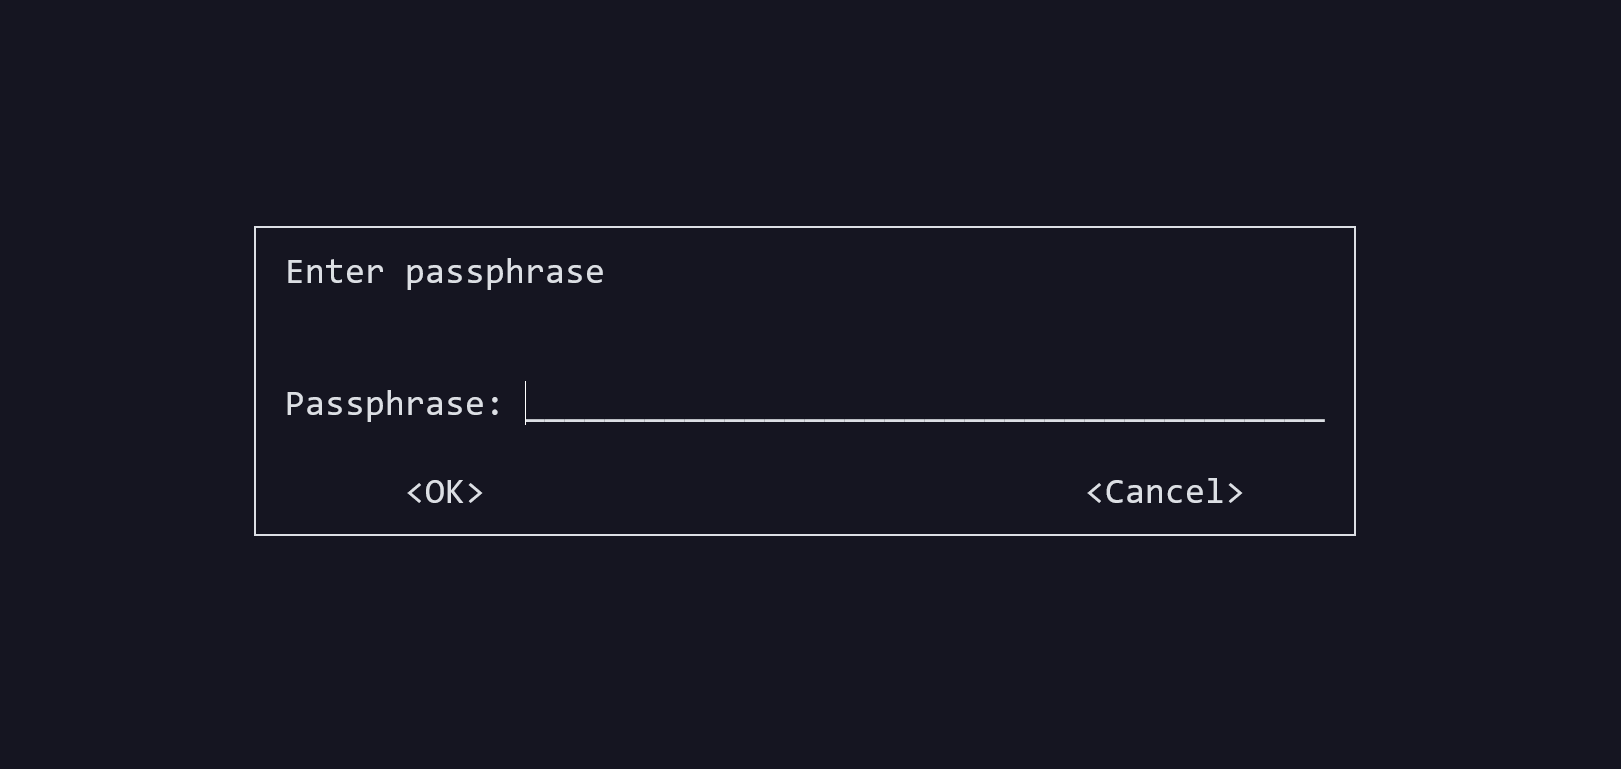Click the left angle bracket of OK
This screenshot has width=1621, height=769.
(x=414, y=493)
